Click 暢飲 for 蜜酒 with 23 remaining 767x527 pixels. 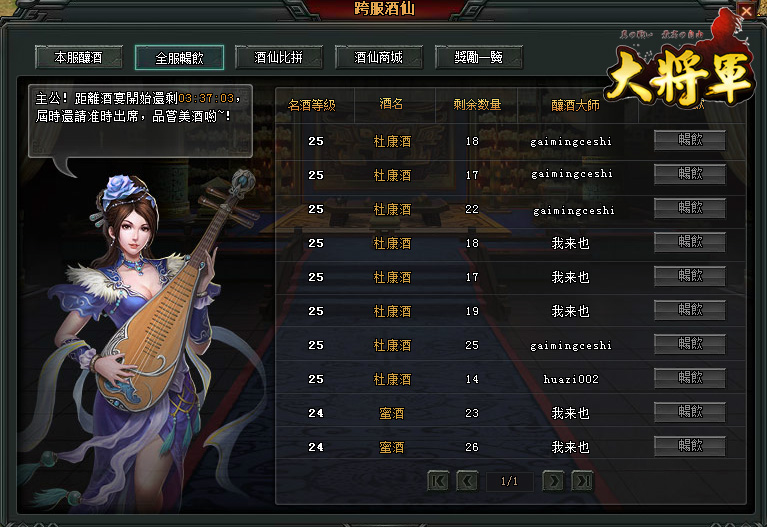pos(690,412)
